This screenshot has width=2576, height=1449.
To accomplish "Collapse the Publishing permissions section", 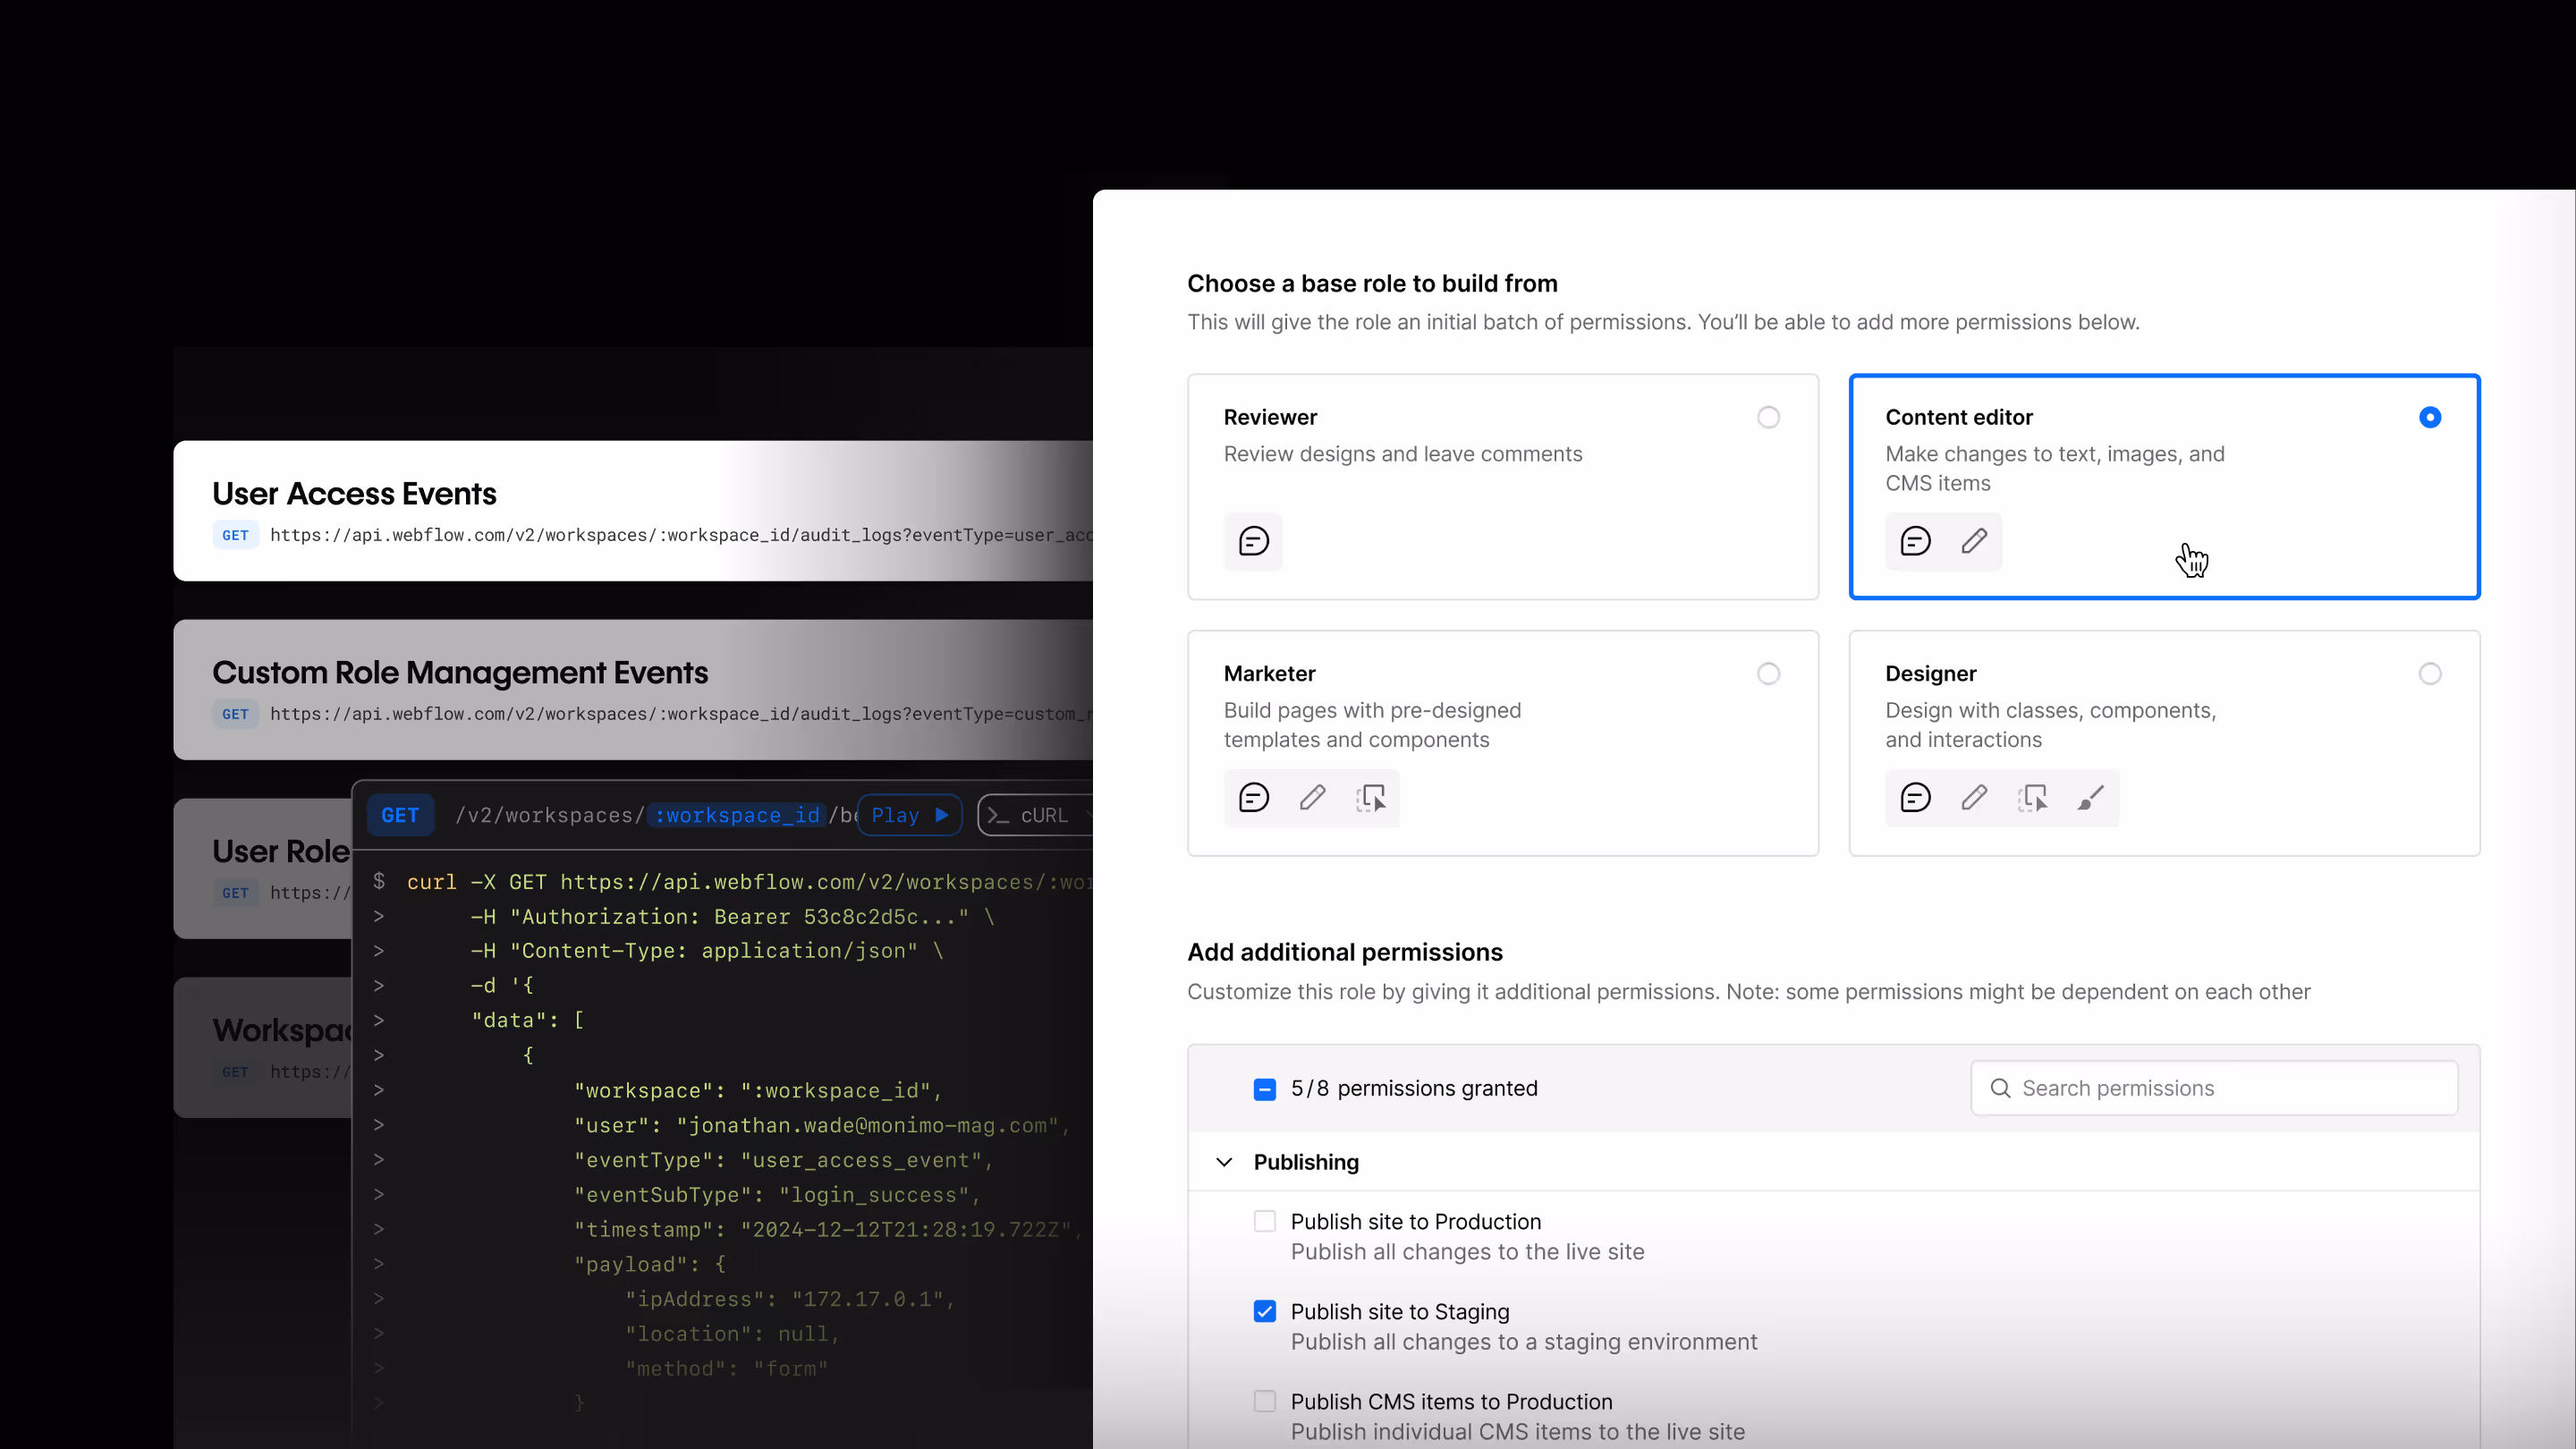I will pyautogui.click(x=1224, y=1162).
